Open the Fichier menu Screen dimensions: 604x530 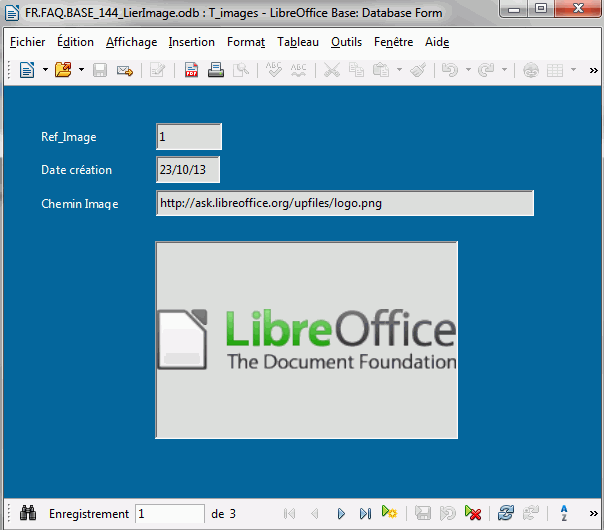27,42
